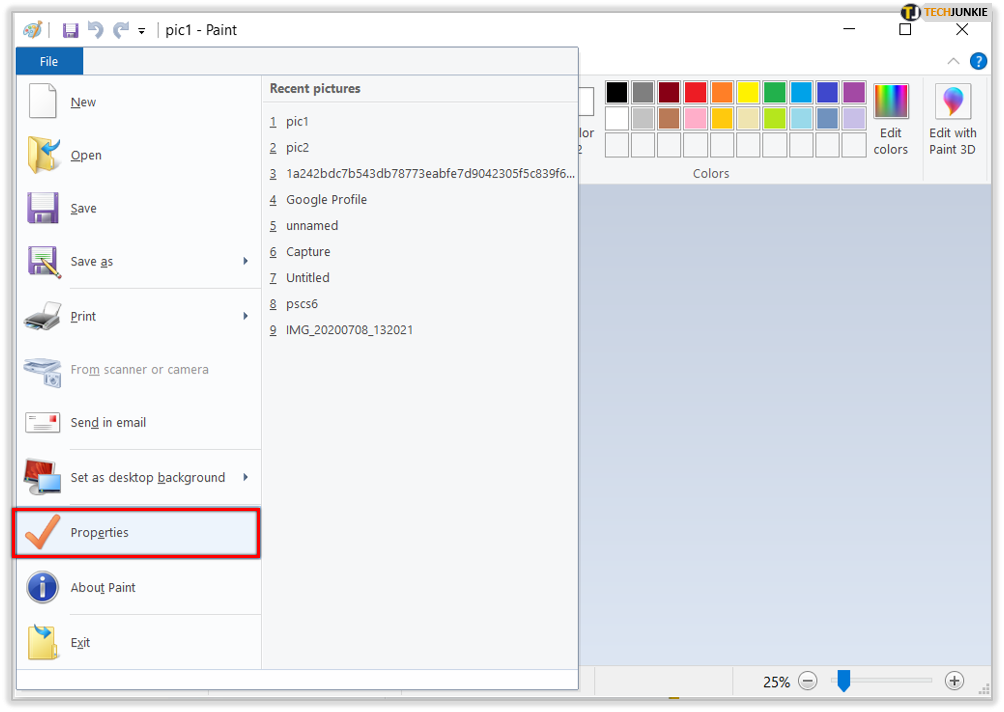Image resolution: width=1004 pixels, height=712 pixels.
Task: Open recent picture Untitled
Action: (x=421, y=278)
